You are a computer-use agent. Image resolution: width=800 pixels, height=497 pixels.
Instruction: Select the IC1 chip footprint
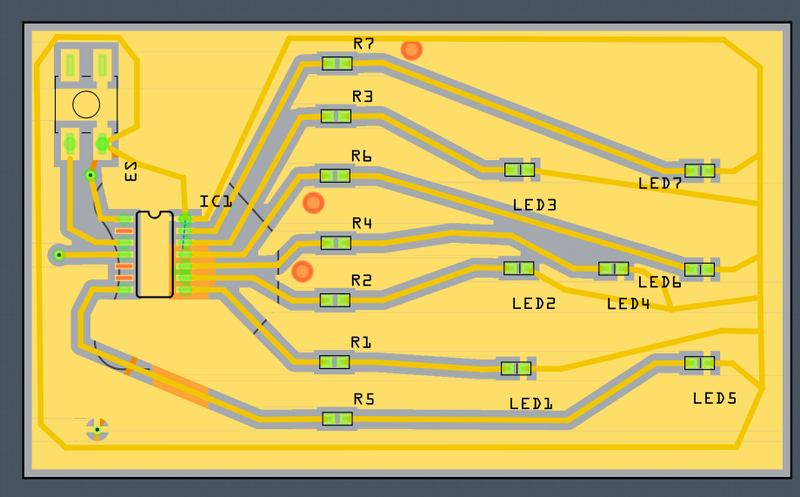point(154,254)
